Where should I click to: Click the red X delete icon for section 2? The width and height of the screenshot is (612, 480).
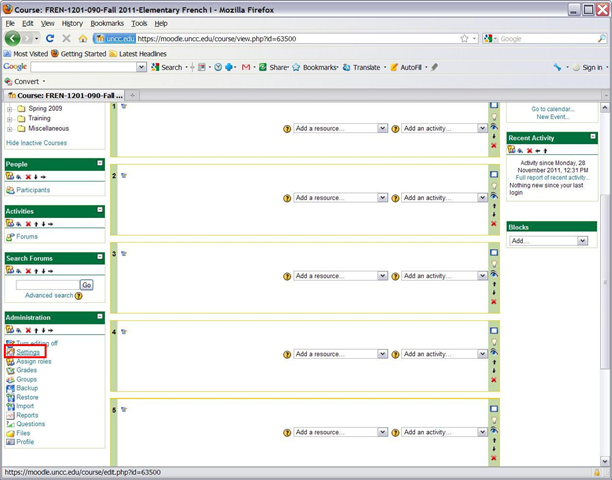[493, 223]
